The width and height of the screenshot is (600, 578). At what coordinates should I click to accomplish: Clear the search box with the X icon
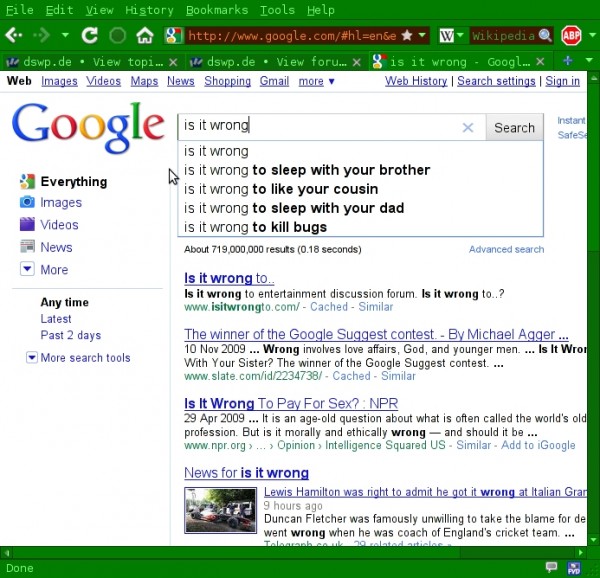[467, 127]
